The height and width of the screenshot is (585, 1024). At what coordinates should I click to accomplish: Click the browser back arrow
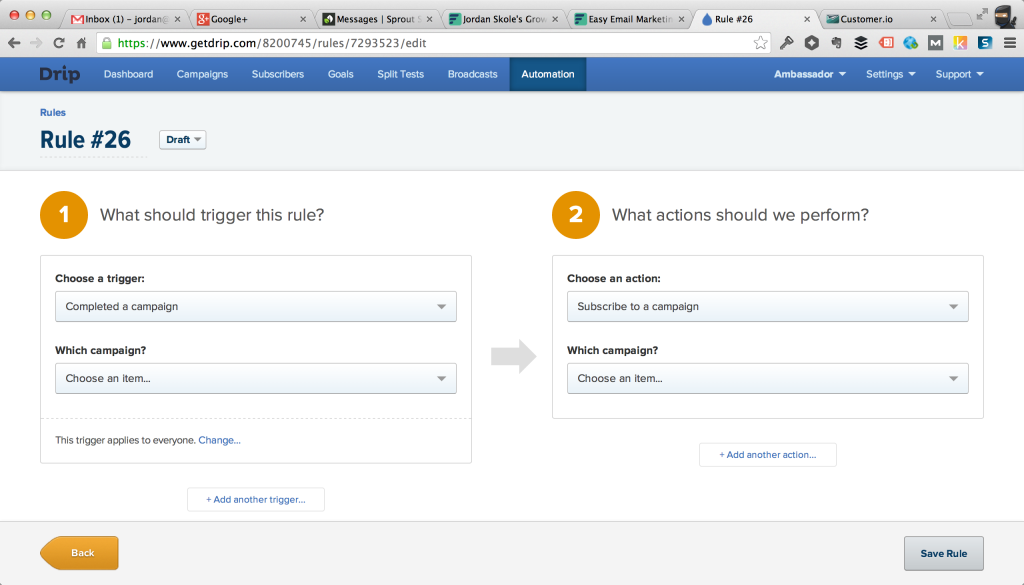pyautogui.click(x=14, y=43)
